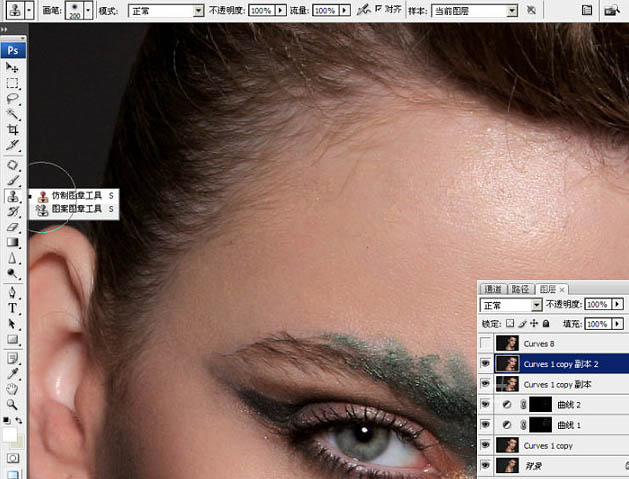Toggle lock all
The height and width of the screenshot is (479, 629).
click(546, 323)
